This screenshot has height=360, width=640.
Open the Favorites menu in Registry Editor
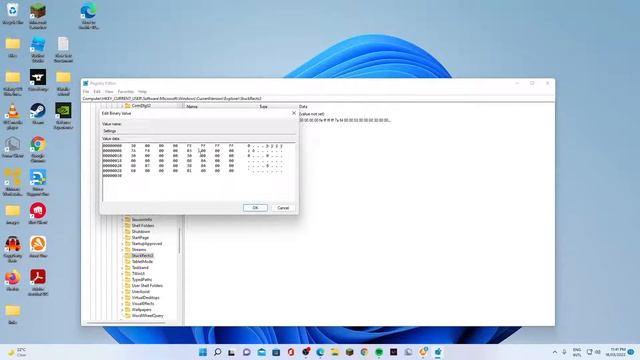tap(126, 91)
